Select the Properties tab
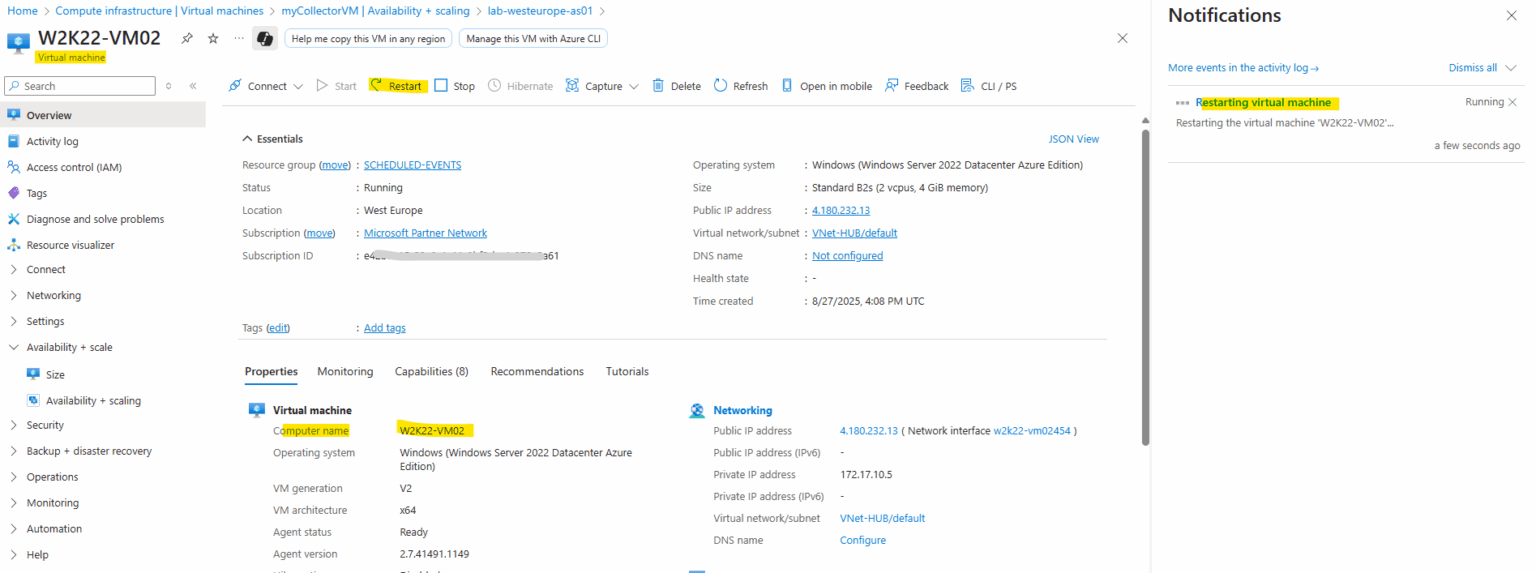The image size is (1536, 573). coord(271,371)
